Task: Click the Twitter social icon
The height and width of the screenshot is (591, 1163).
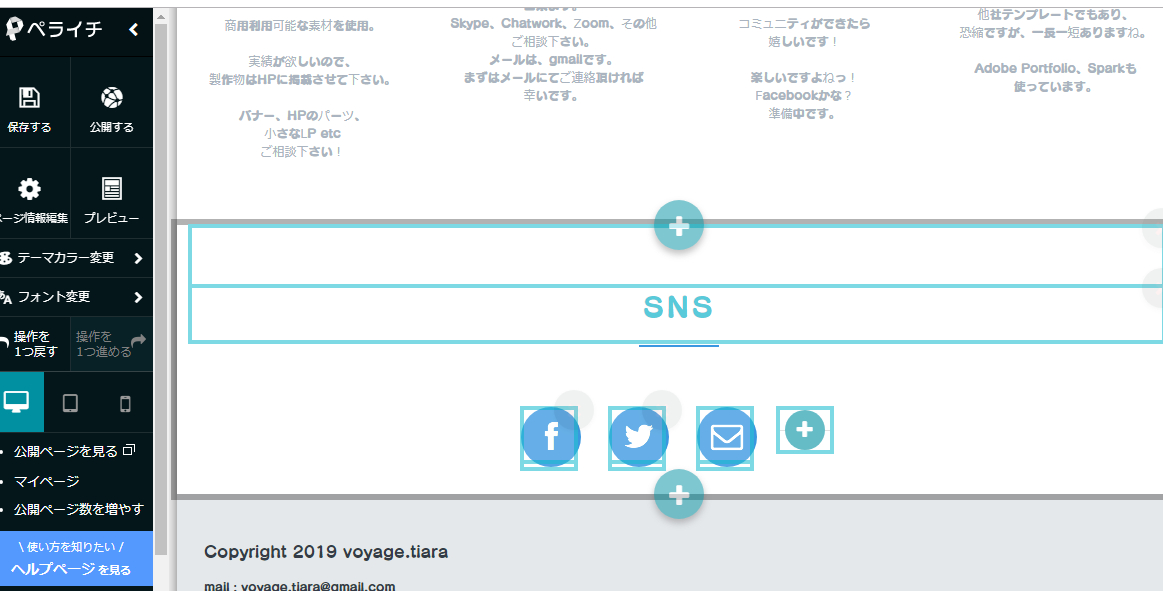Action: [638, 437]
